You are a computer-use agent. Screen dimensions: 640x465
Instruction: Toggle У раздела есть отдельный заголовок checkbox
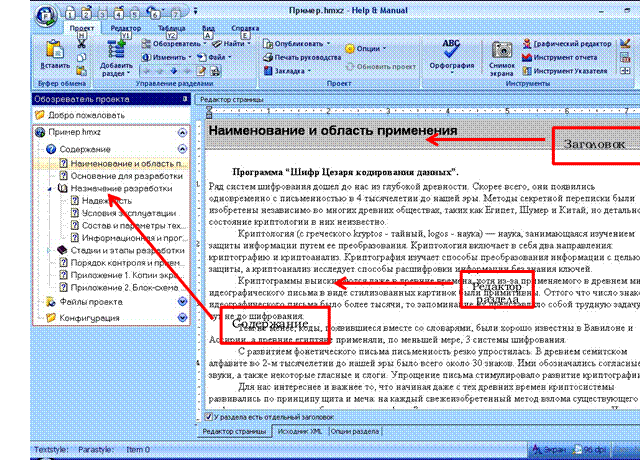point(209,417)
